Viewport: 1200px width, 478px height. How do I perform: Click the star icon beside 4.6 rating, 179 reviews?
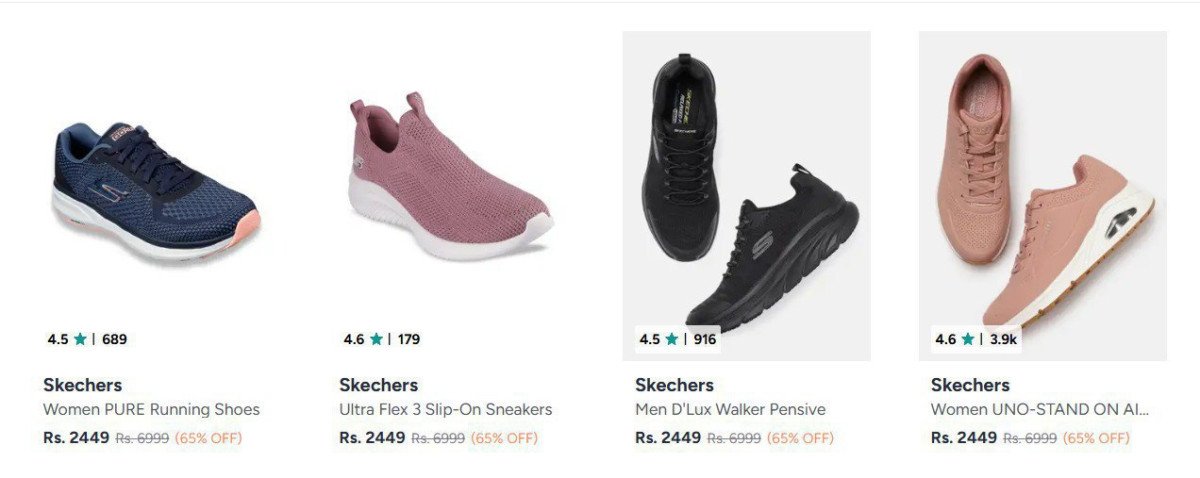click(x=376, y=339)
